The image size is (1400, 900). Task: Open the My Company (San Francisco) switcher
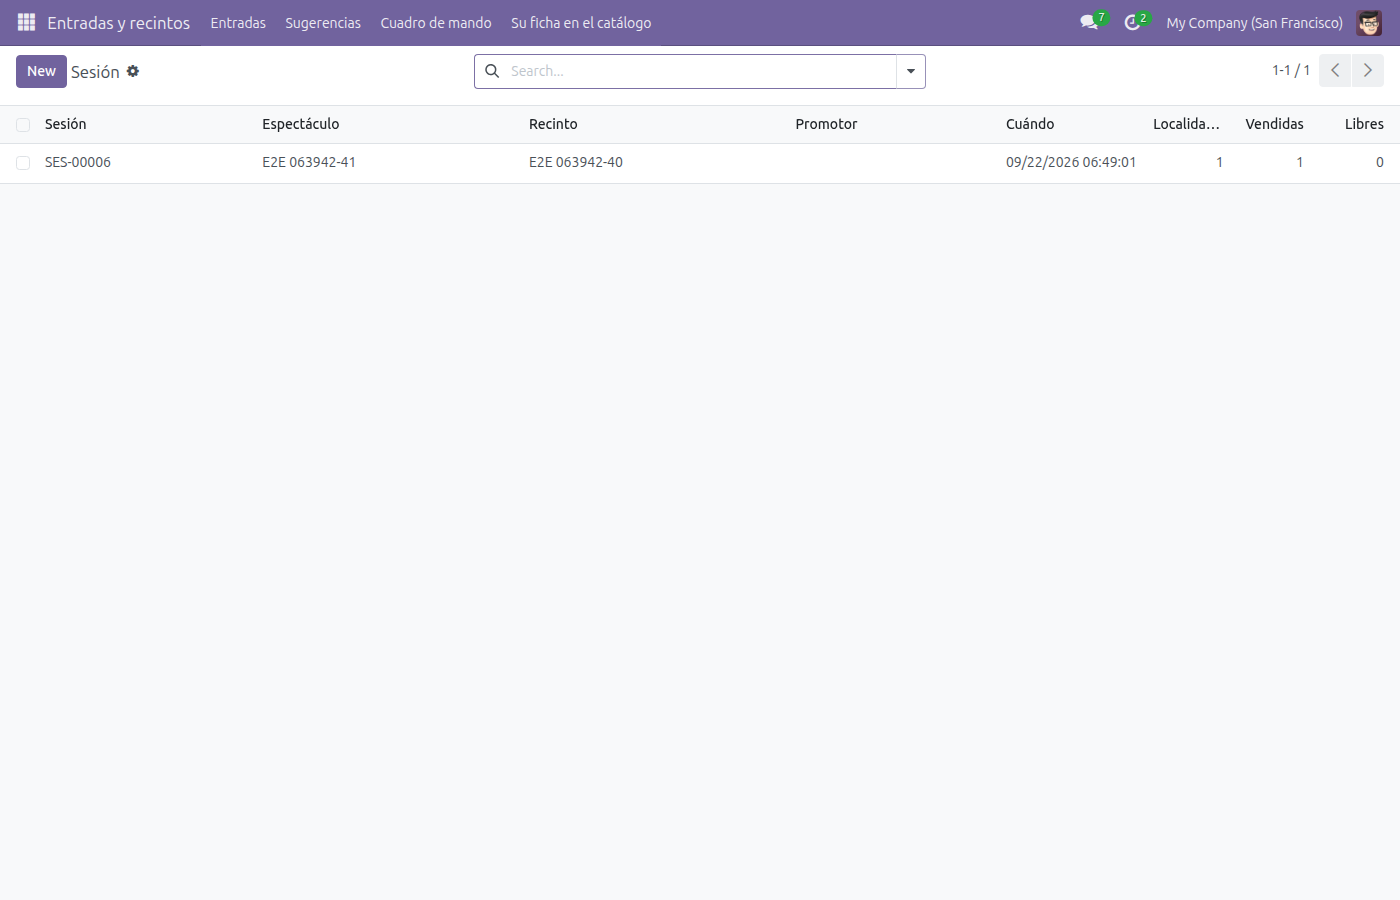tap(1254, 22)
